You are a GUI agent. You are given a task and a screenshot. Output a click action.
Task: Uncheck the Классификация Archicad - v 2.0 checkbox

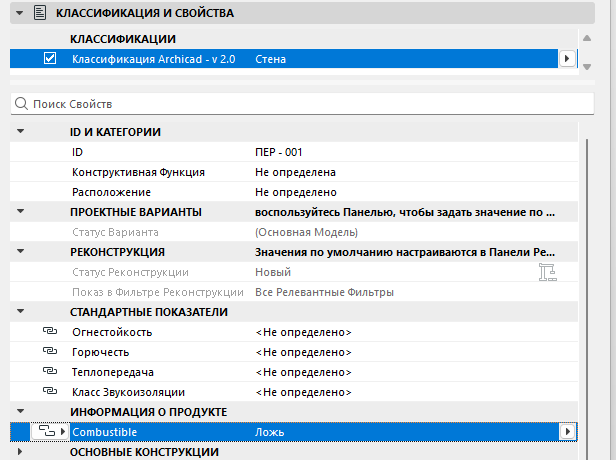click(50, 59)
